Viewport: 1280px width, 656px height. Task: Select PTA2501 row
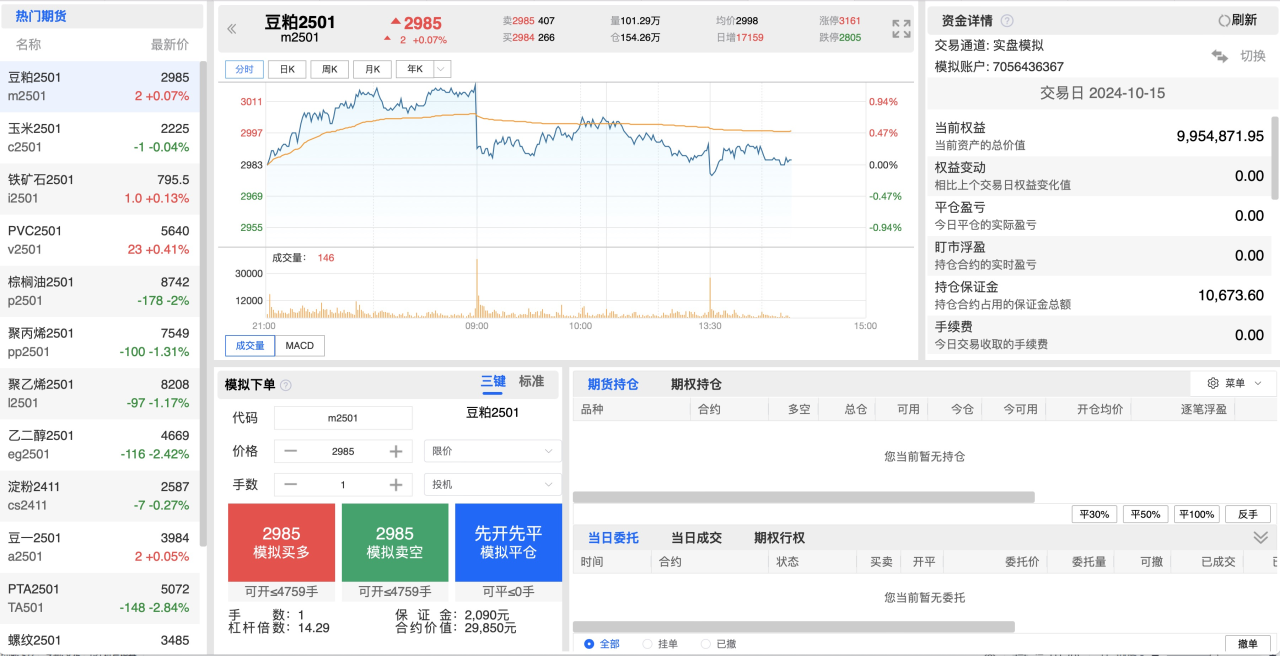tap(99, 598)
